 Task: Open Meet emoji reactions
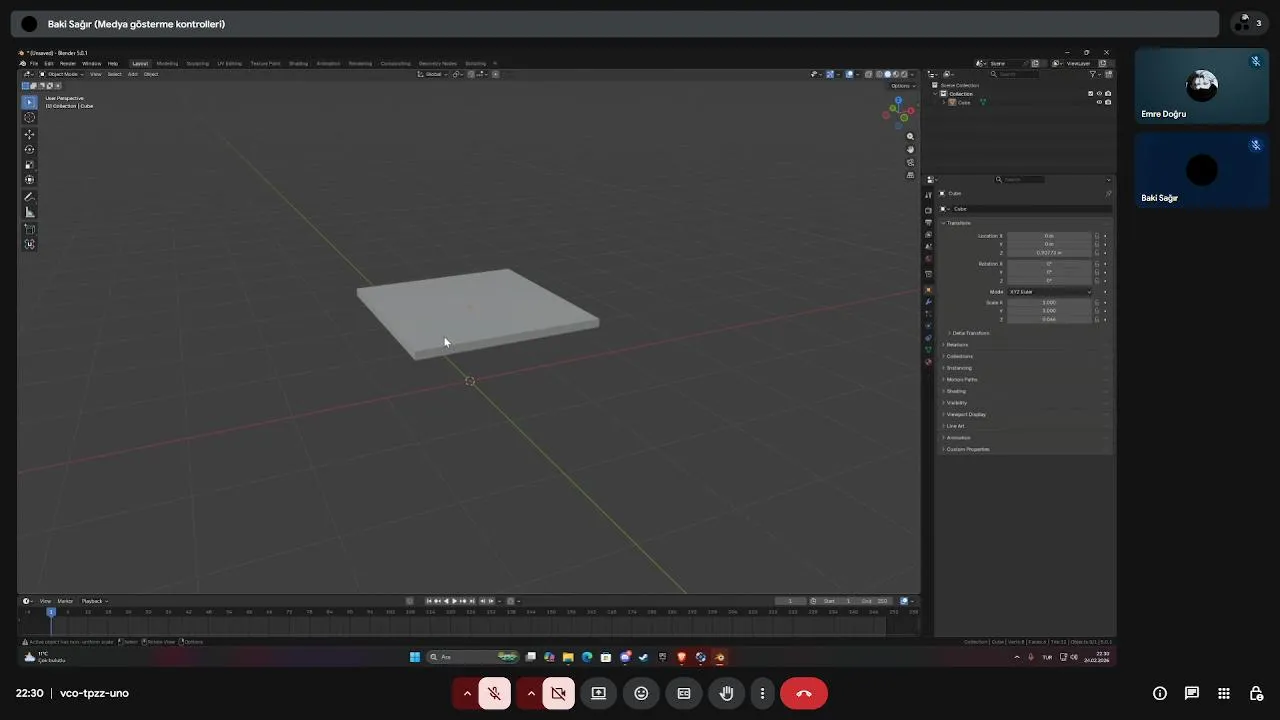click(x=641, y=693)
